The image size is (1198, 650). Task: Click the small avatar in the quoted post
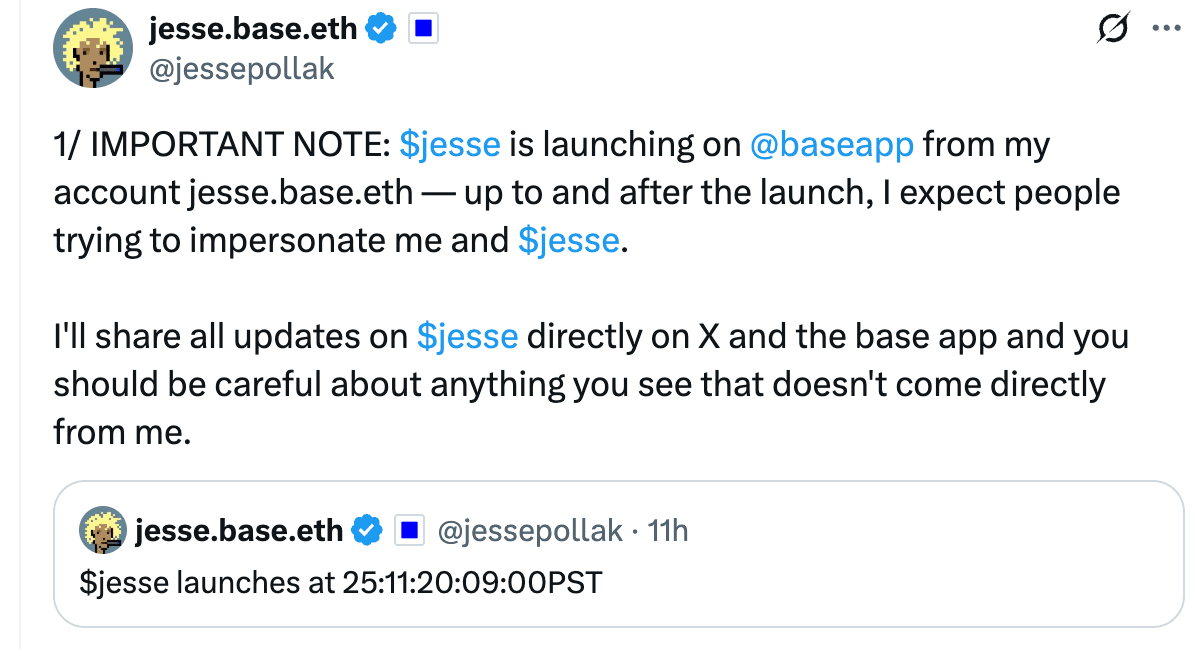(x=103, y=530)
